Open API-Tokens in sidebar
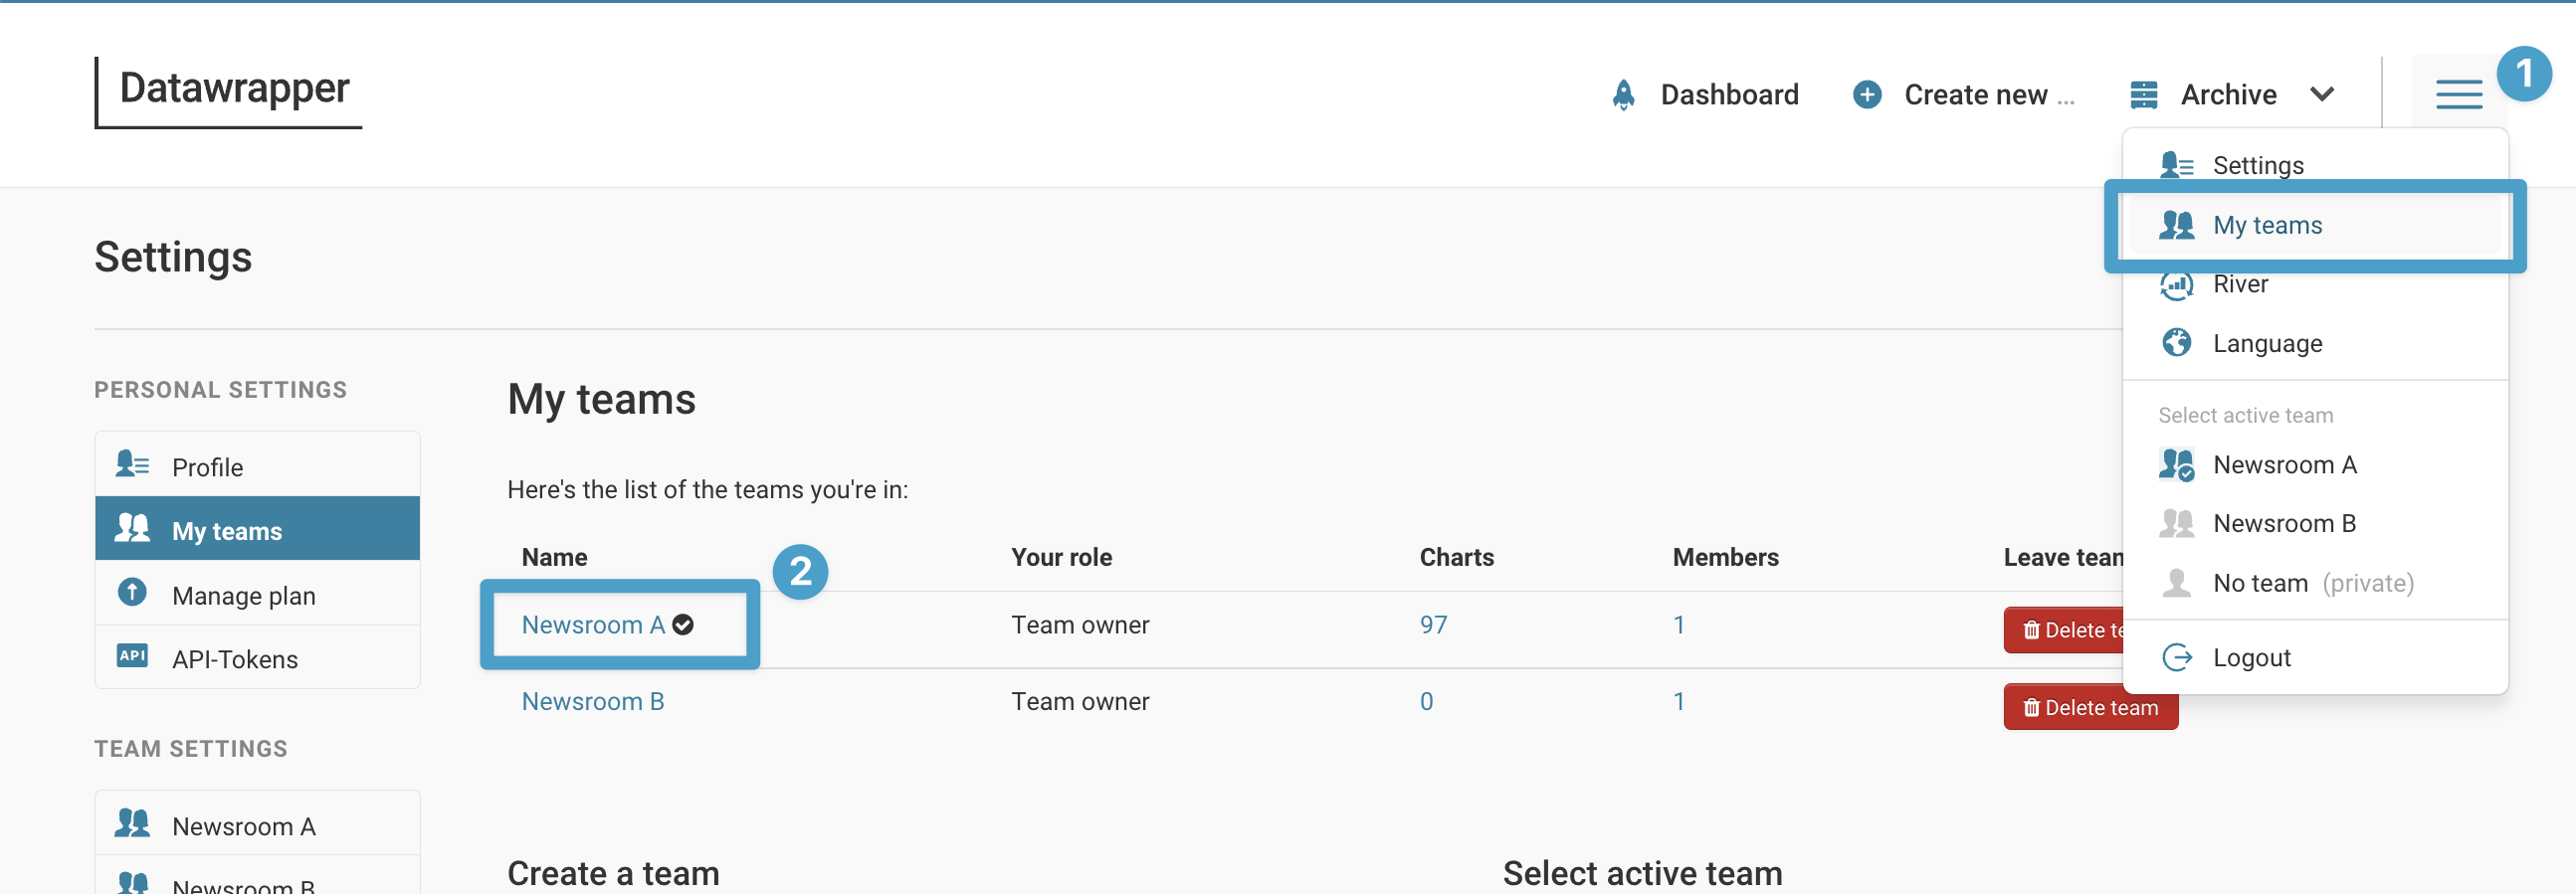The height and width of the screenshot is (894, 2576). pos(257,658)
